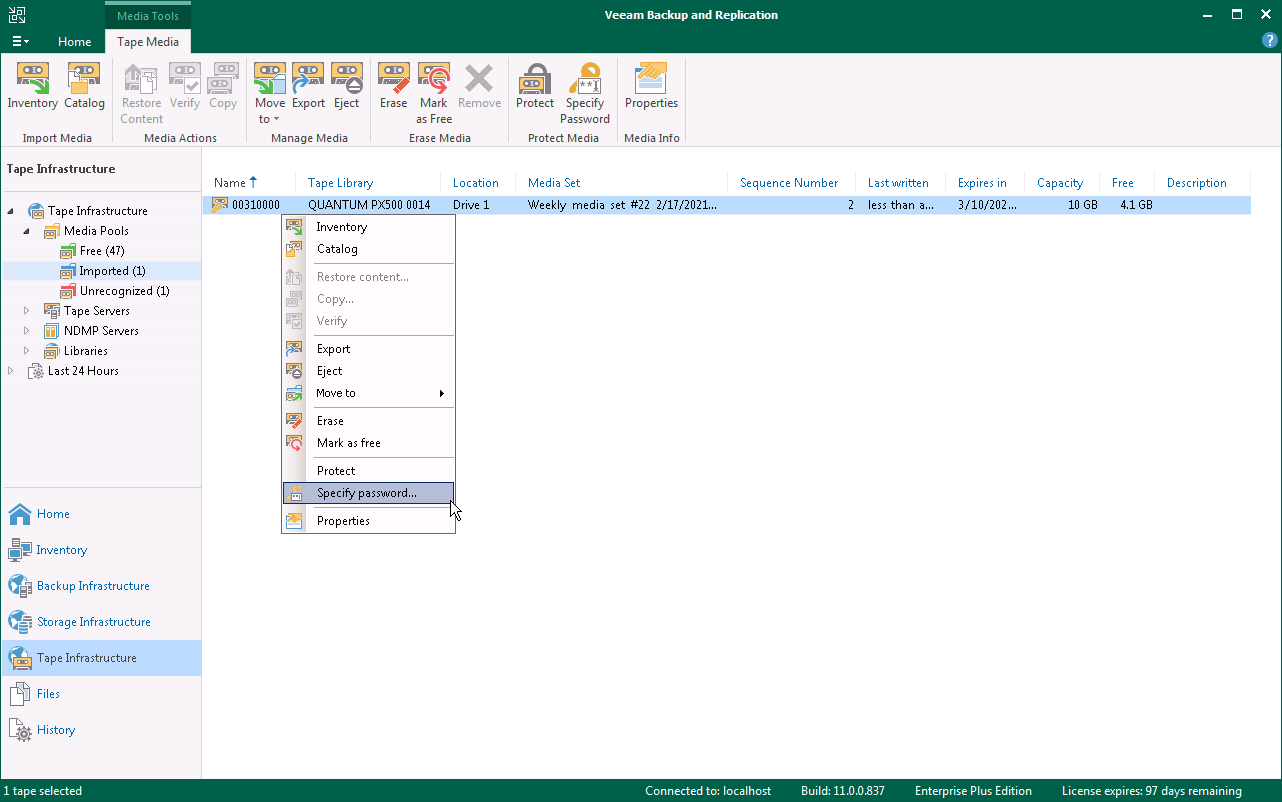
Task: Open the Move to context submenu
Action: pos(368,393)
